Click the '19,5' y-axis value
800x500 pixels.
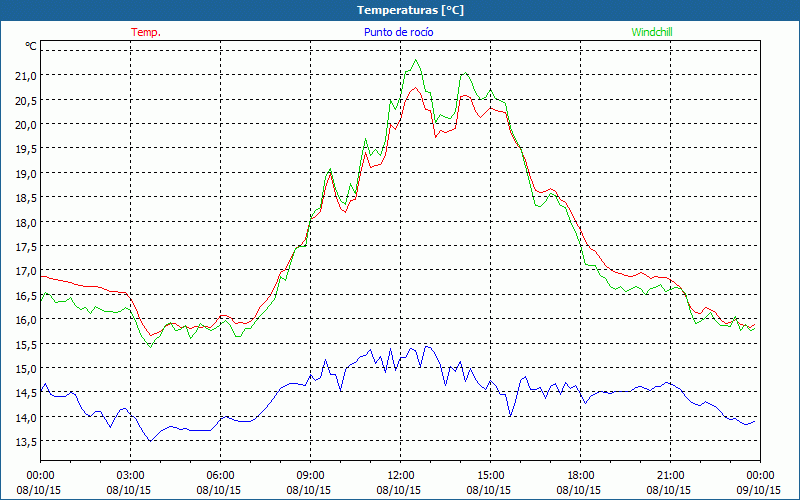pyautogui.click(x=27, y=149)
